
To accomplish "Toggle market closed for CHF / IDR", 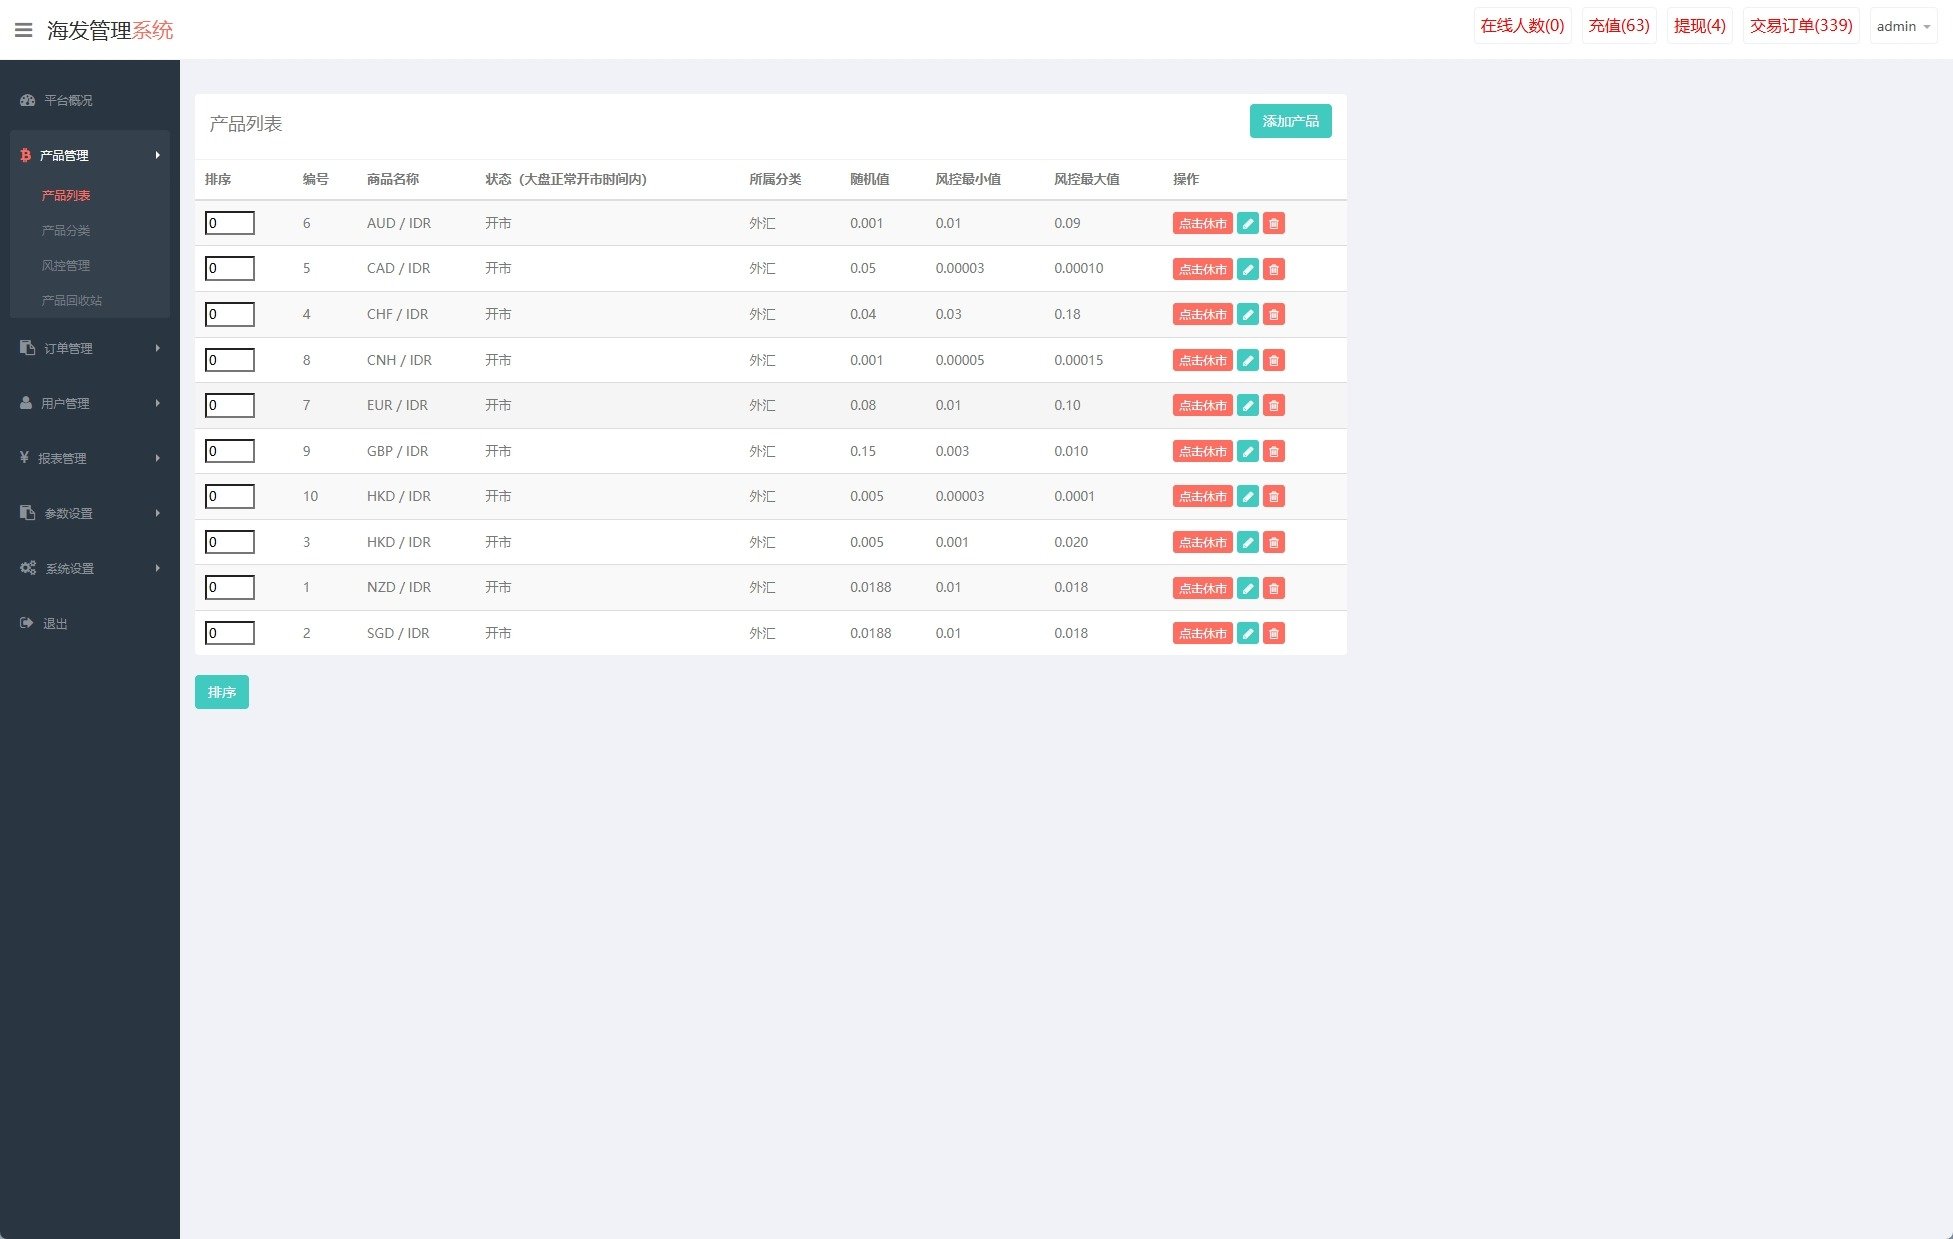I will (1202, 314).
